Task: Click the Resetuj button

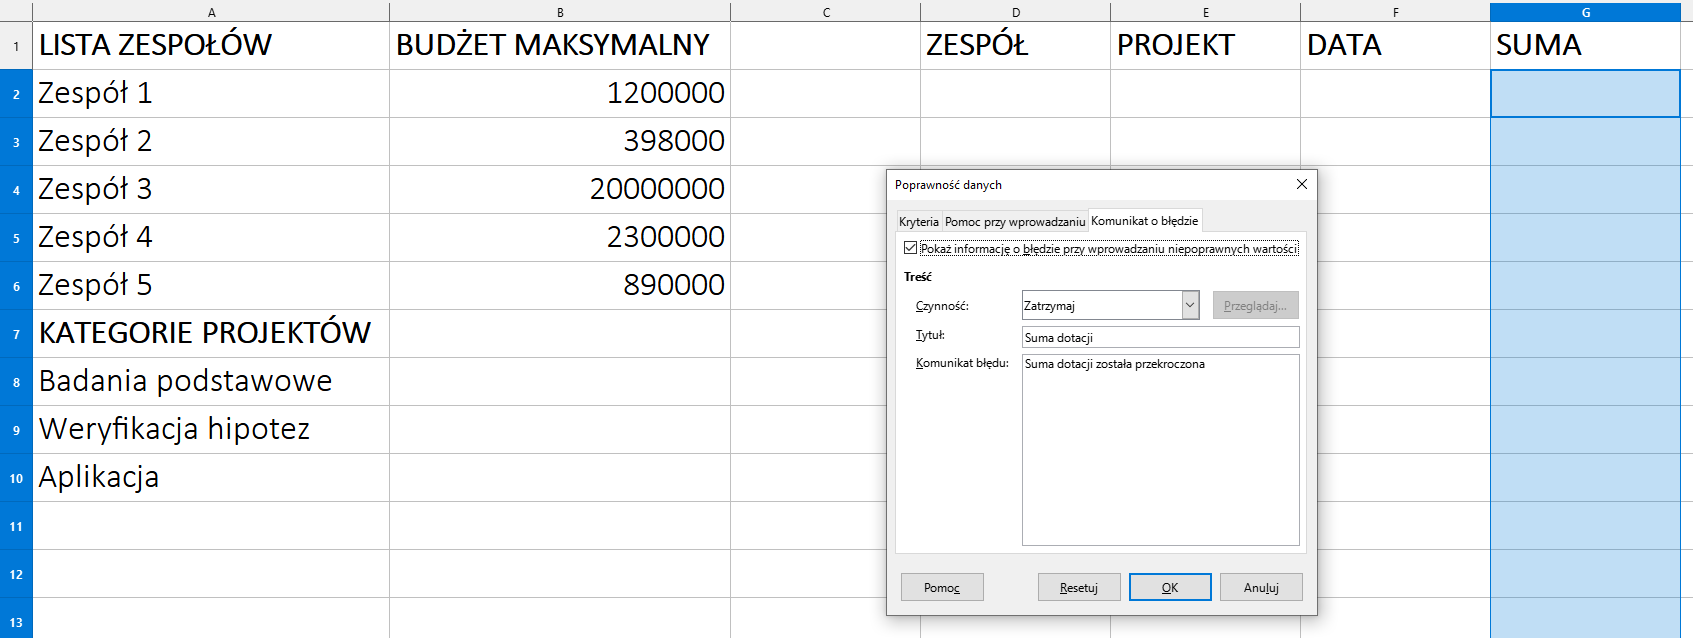Action: pyautogui.click(x=1078, y=587)
